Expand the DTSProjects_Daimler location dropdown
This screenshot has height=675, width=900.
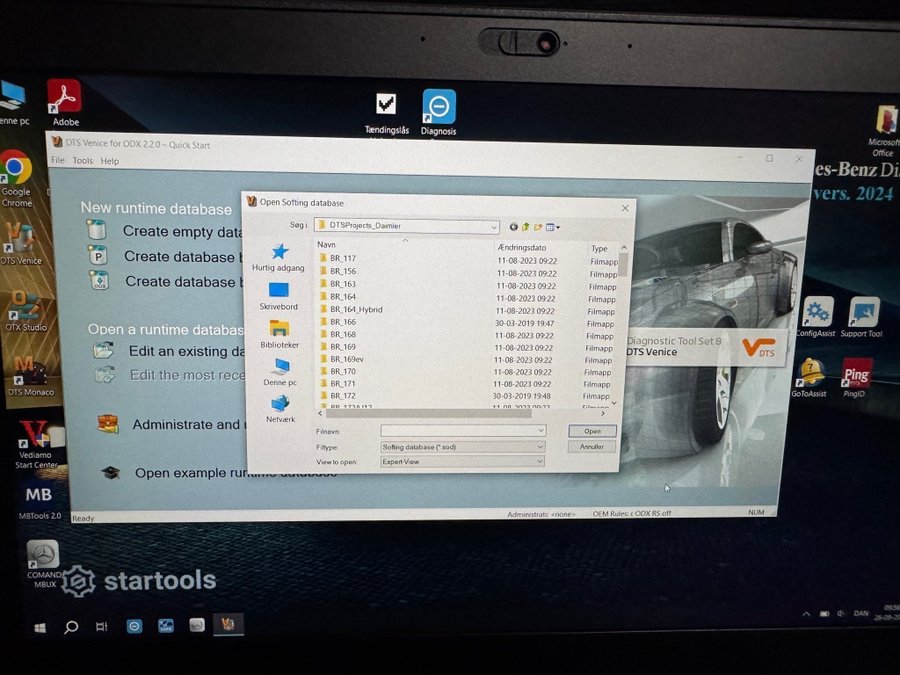point(494,227)
